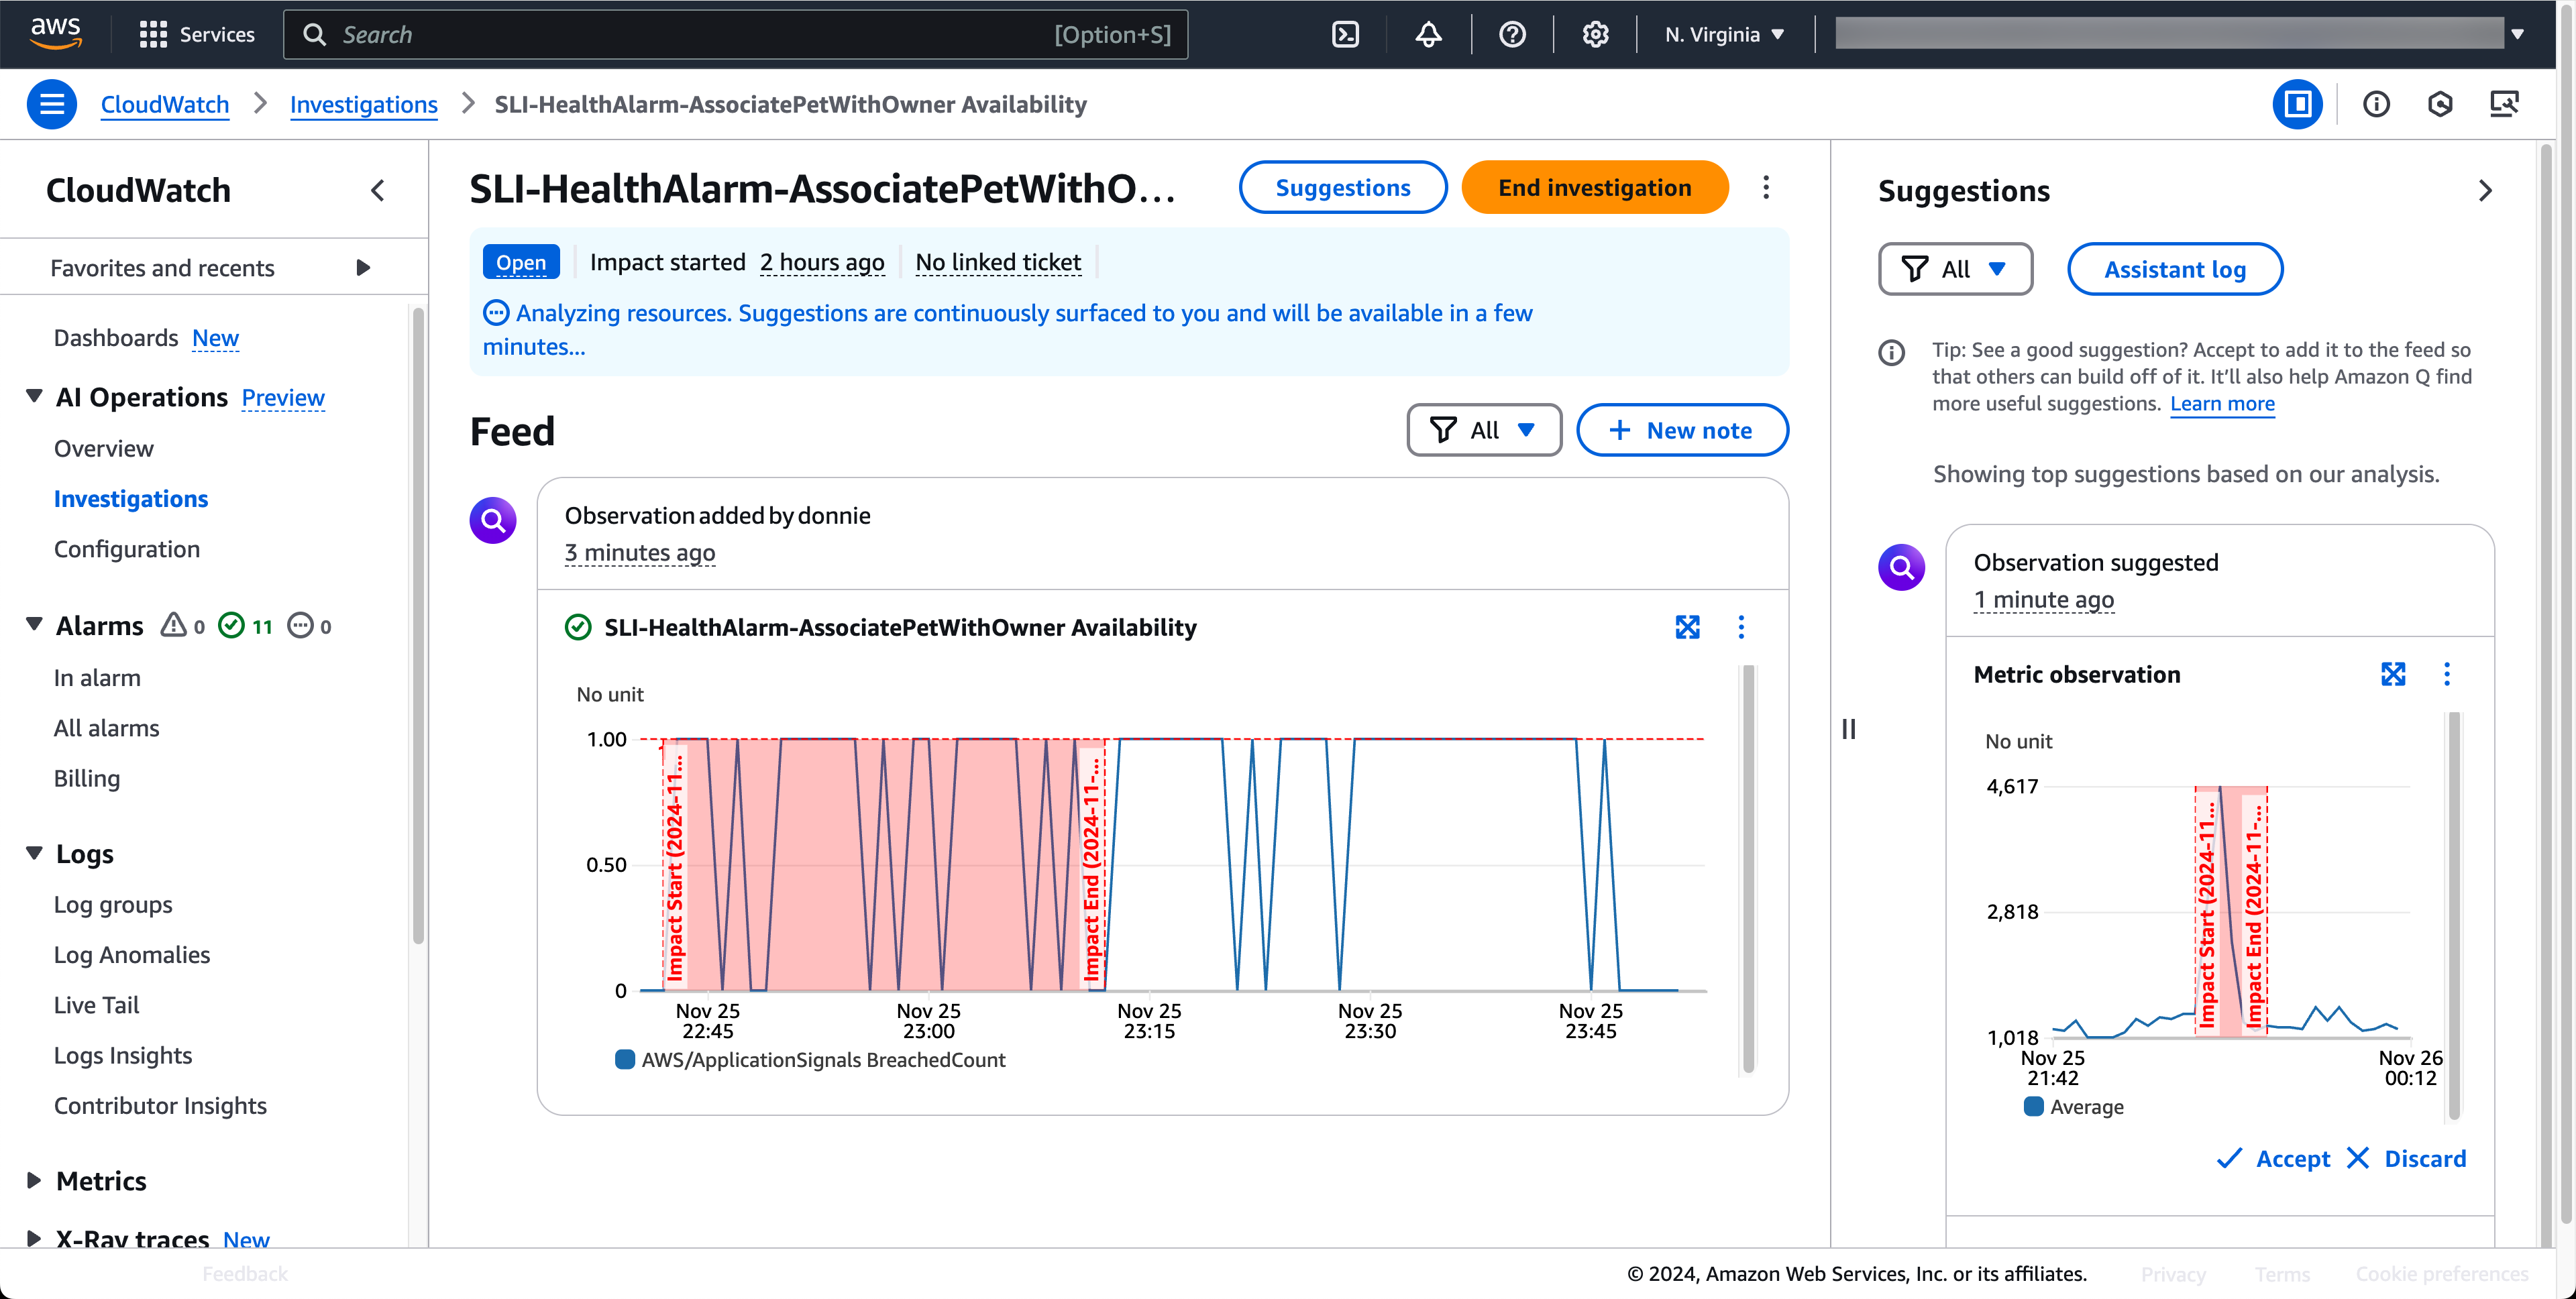This screenshot has height=1299, width=2576.
Task: Go to All alarms in the sidebar
Action: click(x=107, y=728)
